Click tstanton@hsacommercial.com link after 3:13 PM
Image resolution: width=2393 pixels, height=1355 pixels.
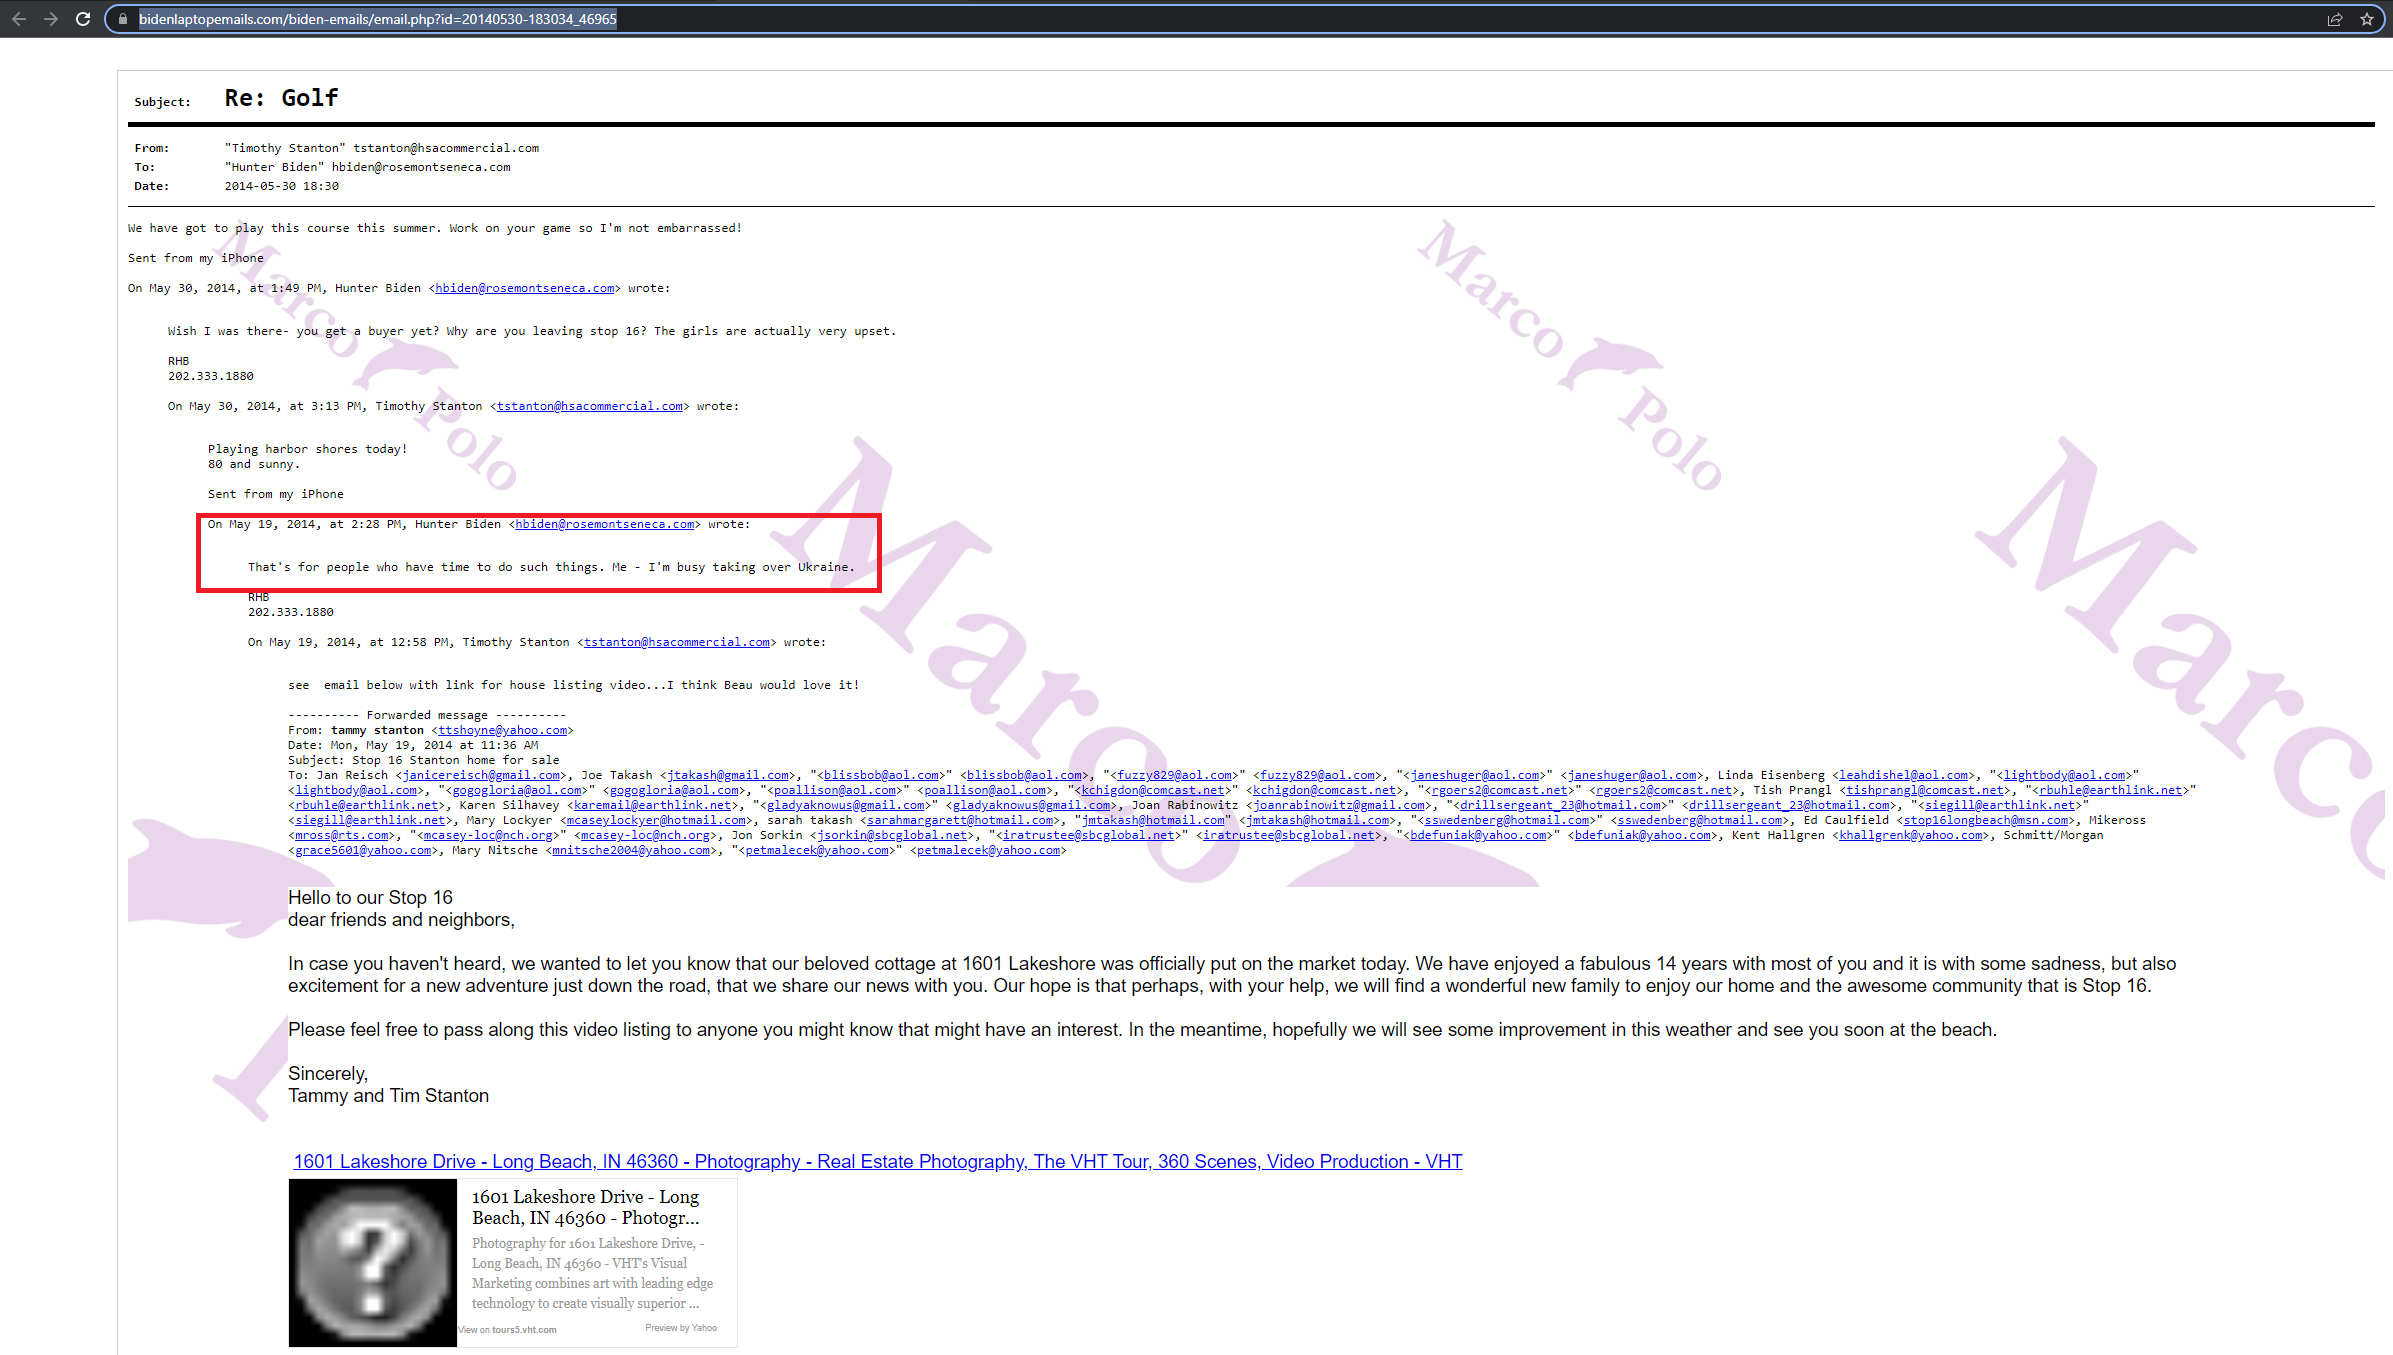tap(590, 406)
